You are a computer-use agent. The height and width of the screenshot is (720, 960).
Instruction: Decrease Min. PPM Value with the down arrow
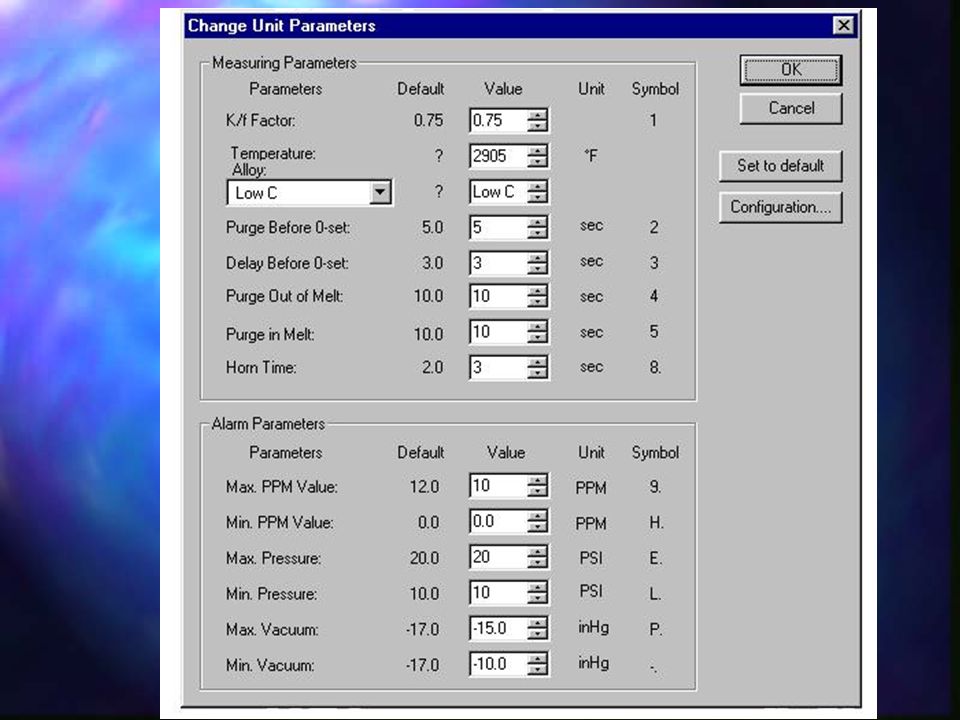pos(538,527)
